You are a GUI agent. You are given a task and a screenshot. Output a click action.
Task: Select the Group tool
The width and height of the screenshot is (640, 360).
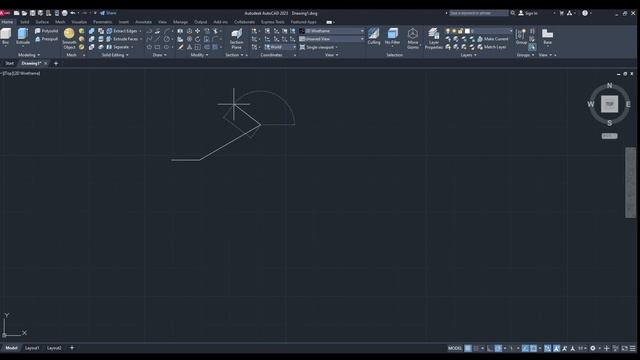pos(521,36)
